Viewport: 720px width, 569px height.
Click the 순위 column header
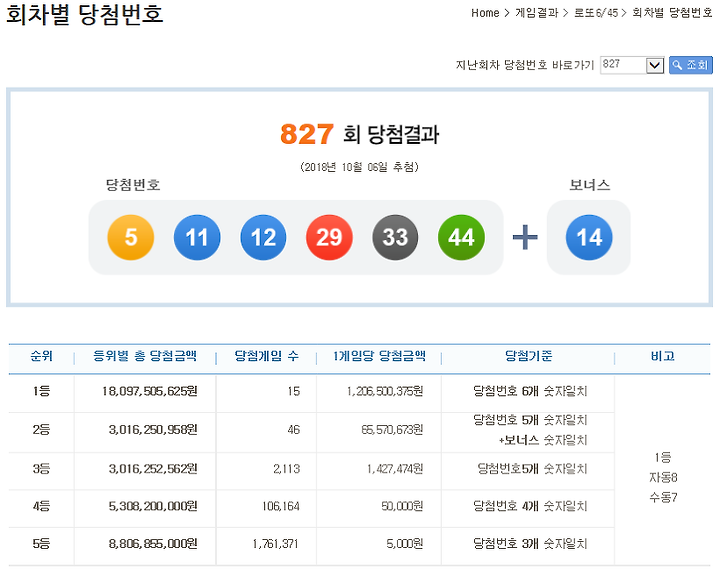(41, 356)
